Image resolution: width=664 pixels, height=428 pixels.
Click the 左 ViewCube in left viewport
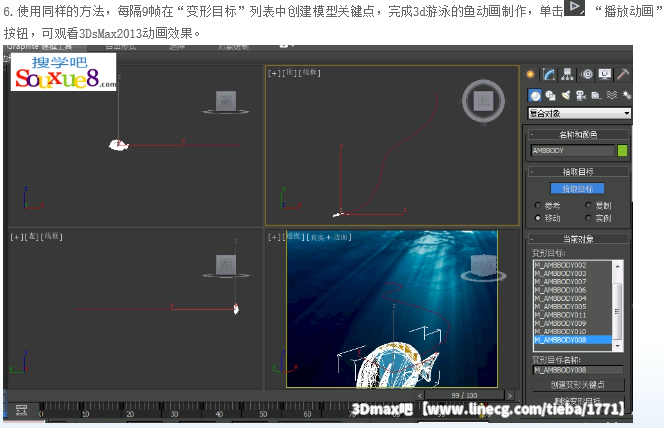(226, 265)
